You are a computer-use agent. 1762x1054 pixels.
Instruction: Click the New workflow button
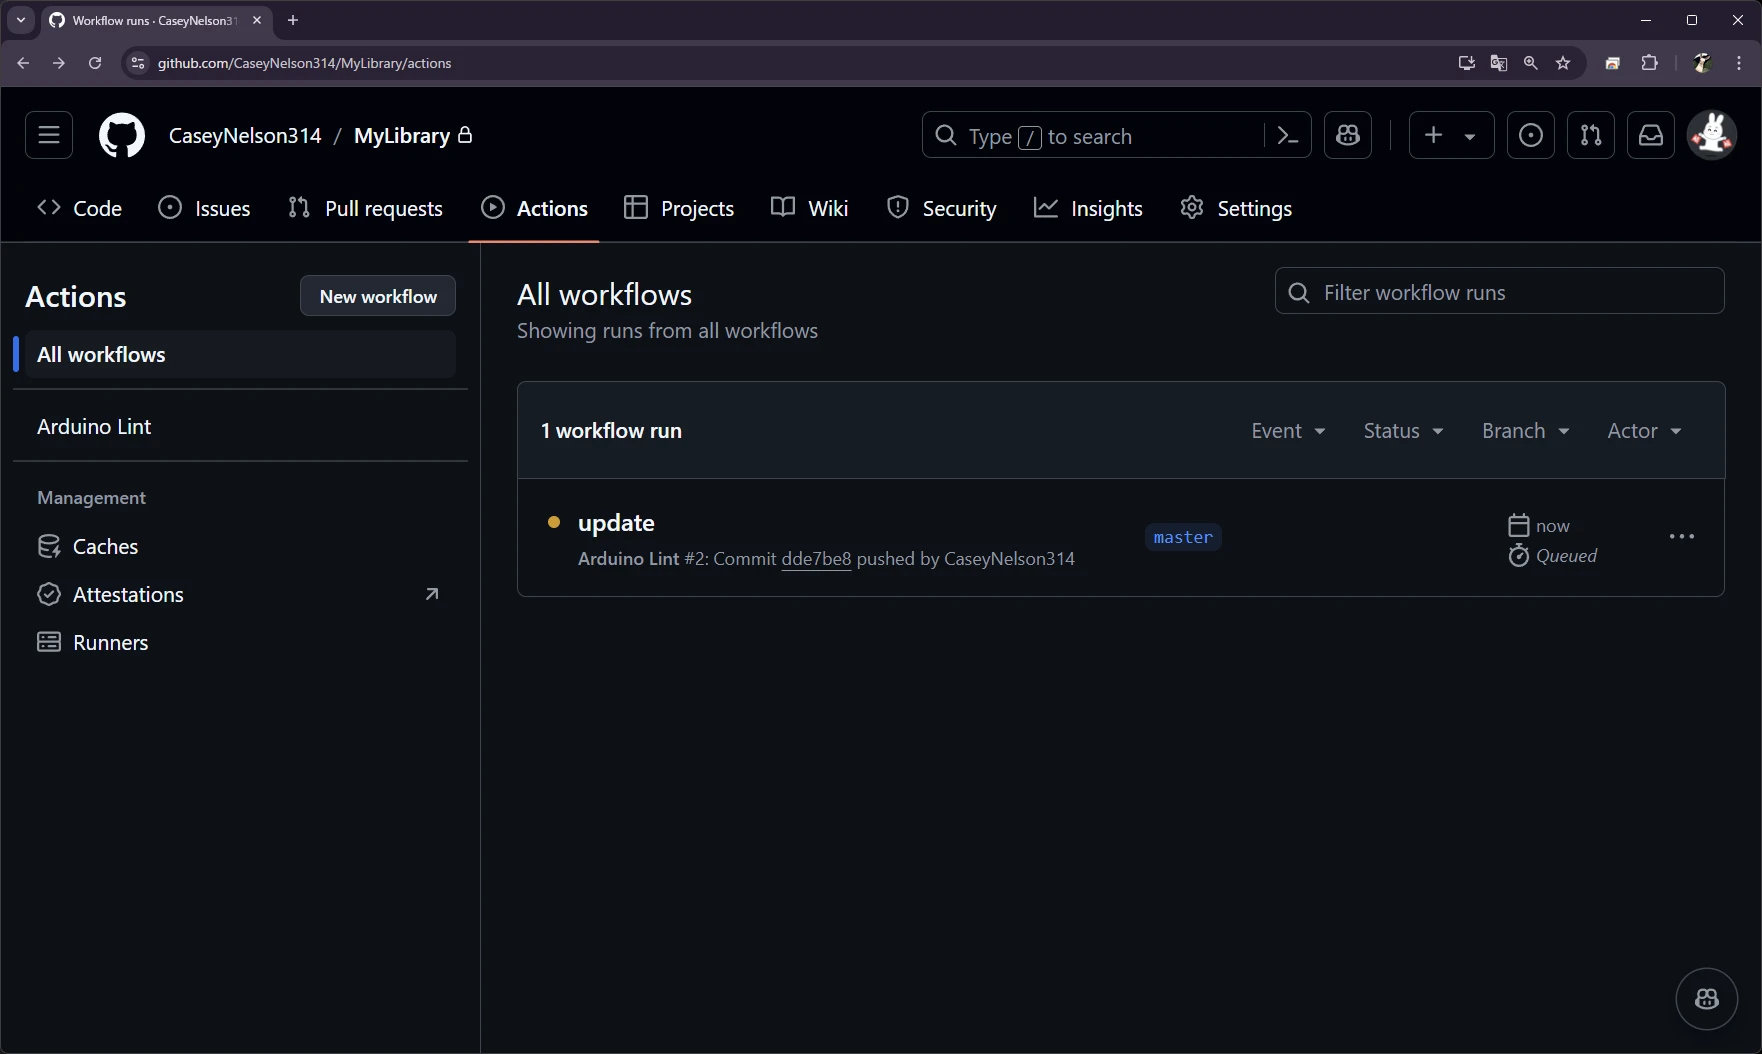pos(378,296)
